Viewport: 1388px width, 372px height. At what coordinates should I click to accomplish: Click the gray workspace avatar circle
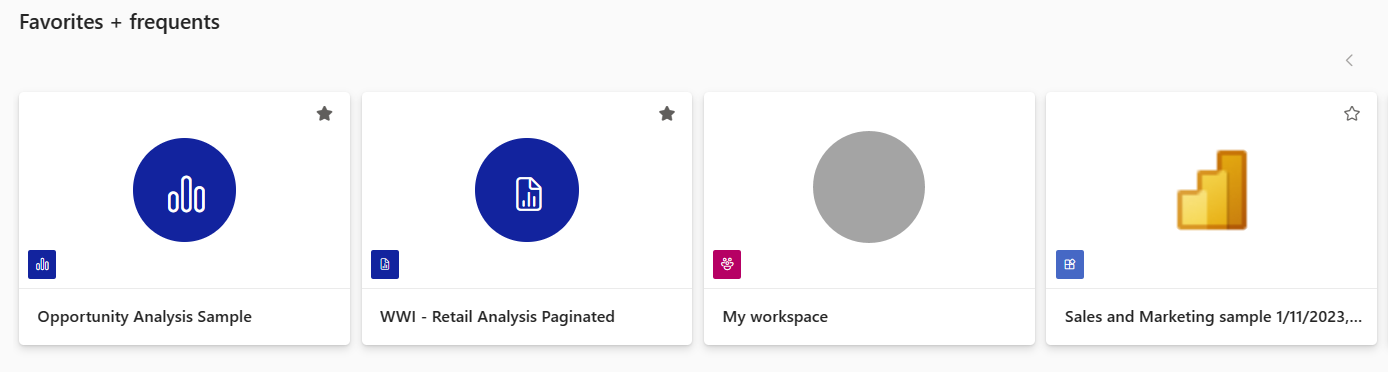click(x=869, y=187)
